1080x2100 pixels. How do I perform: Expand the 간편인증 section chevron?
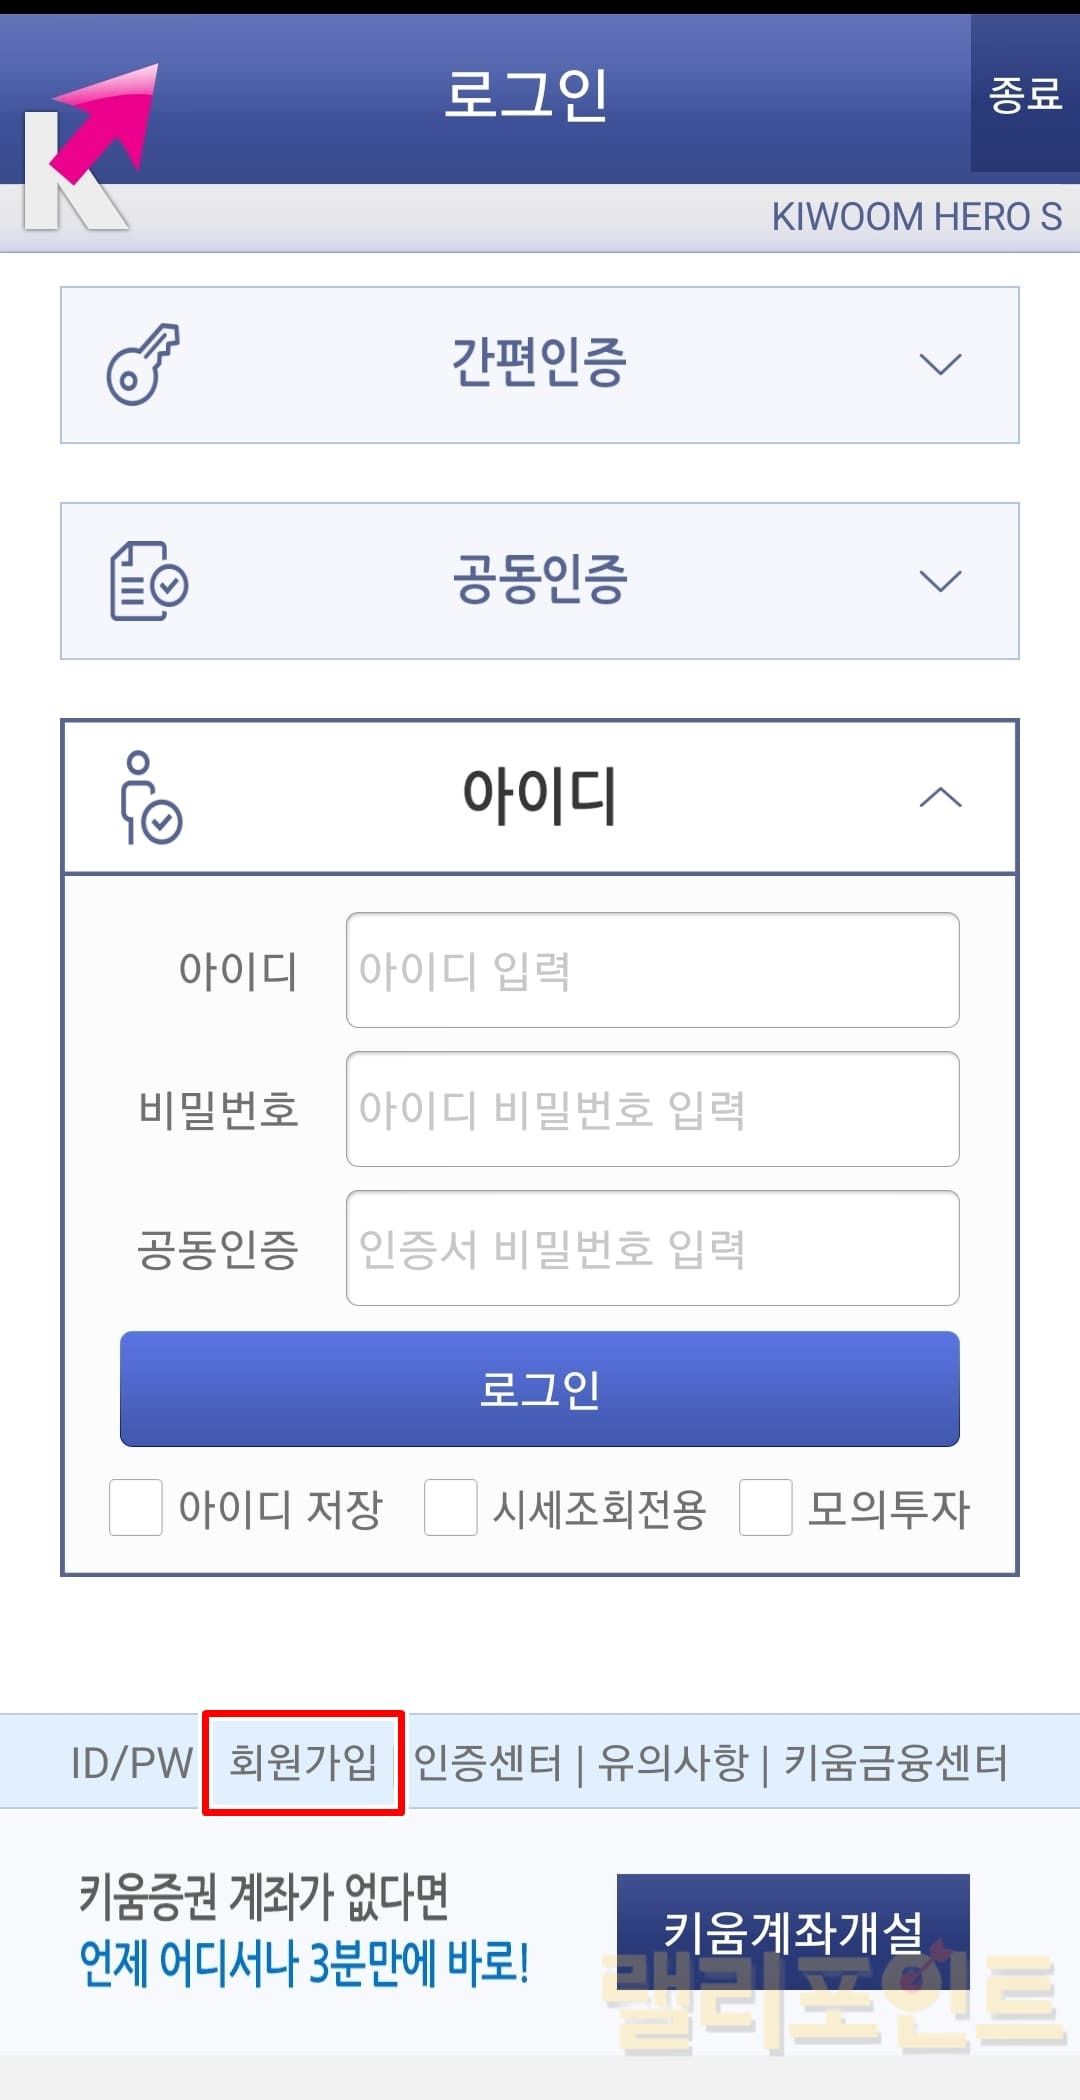(940, 365)
